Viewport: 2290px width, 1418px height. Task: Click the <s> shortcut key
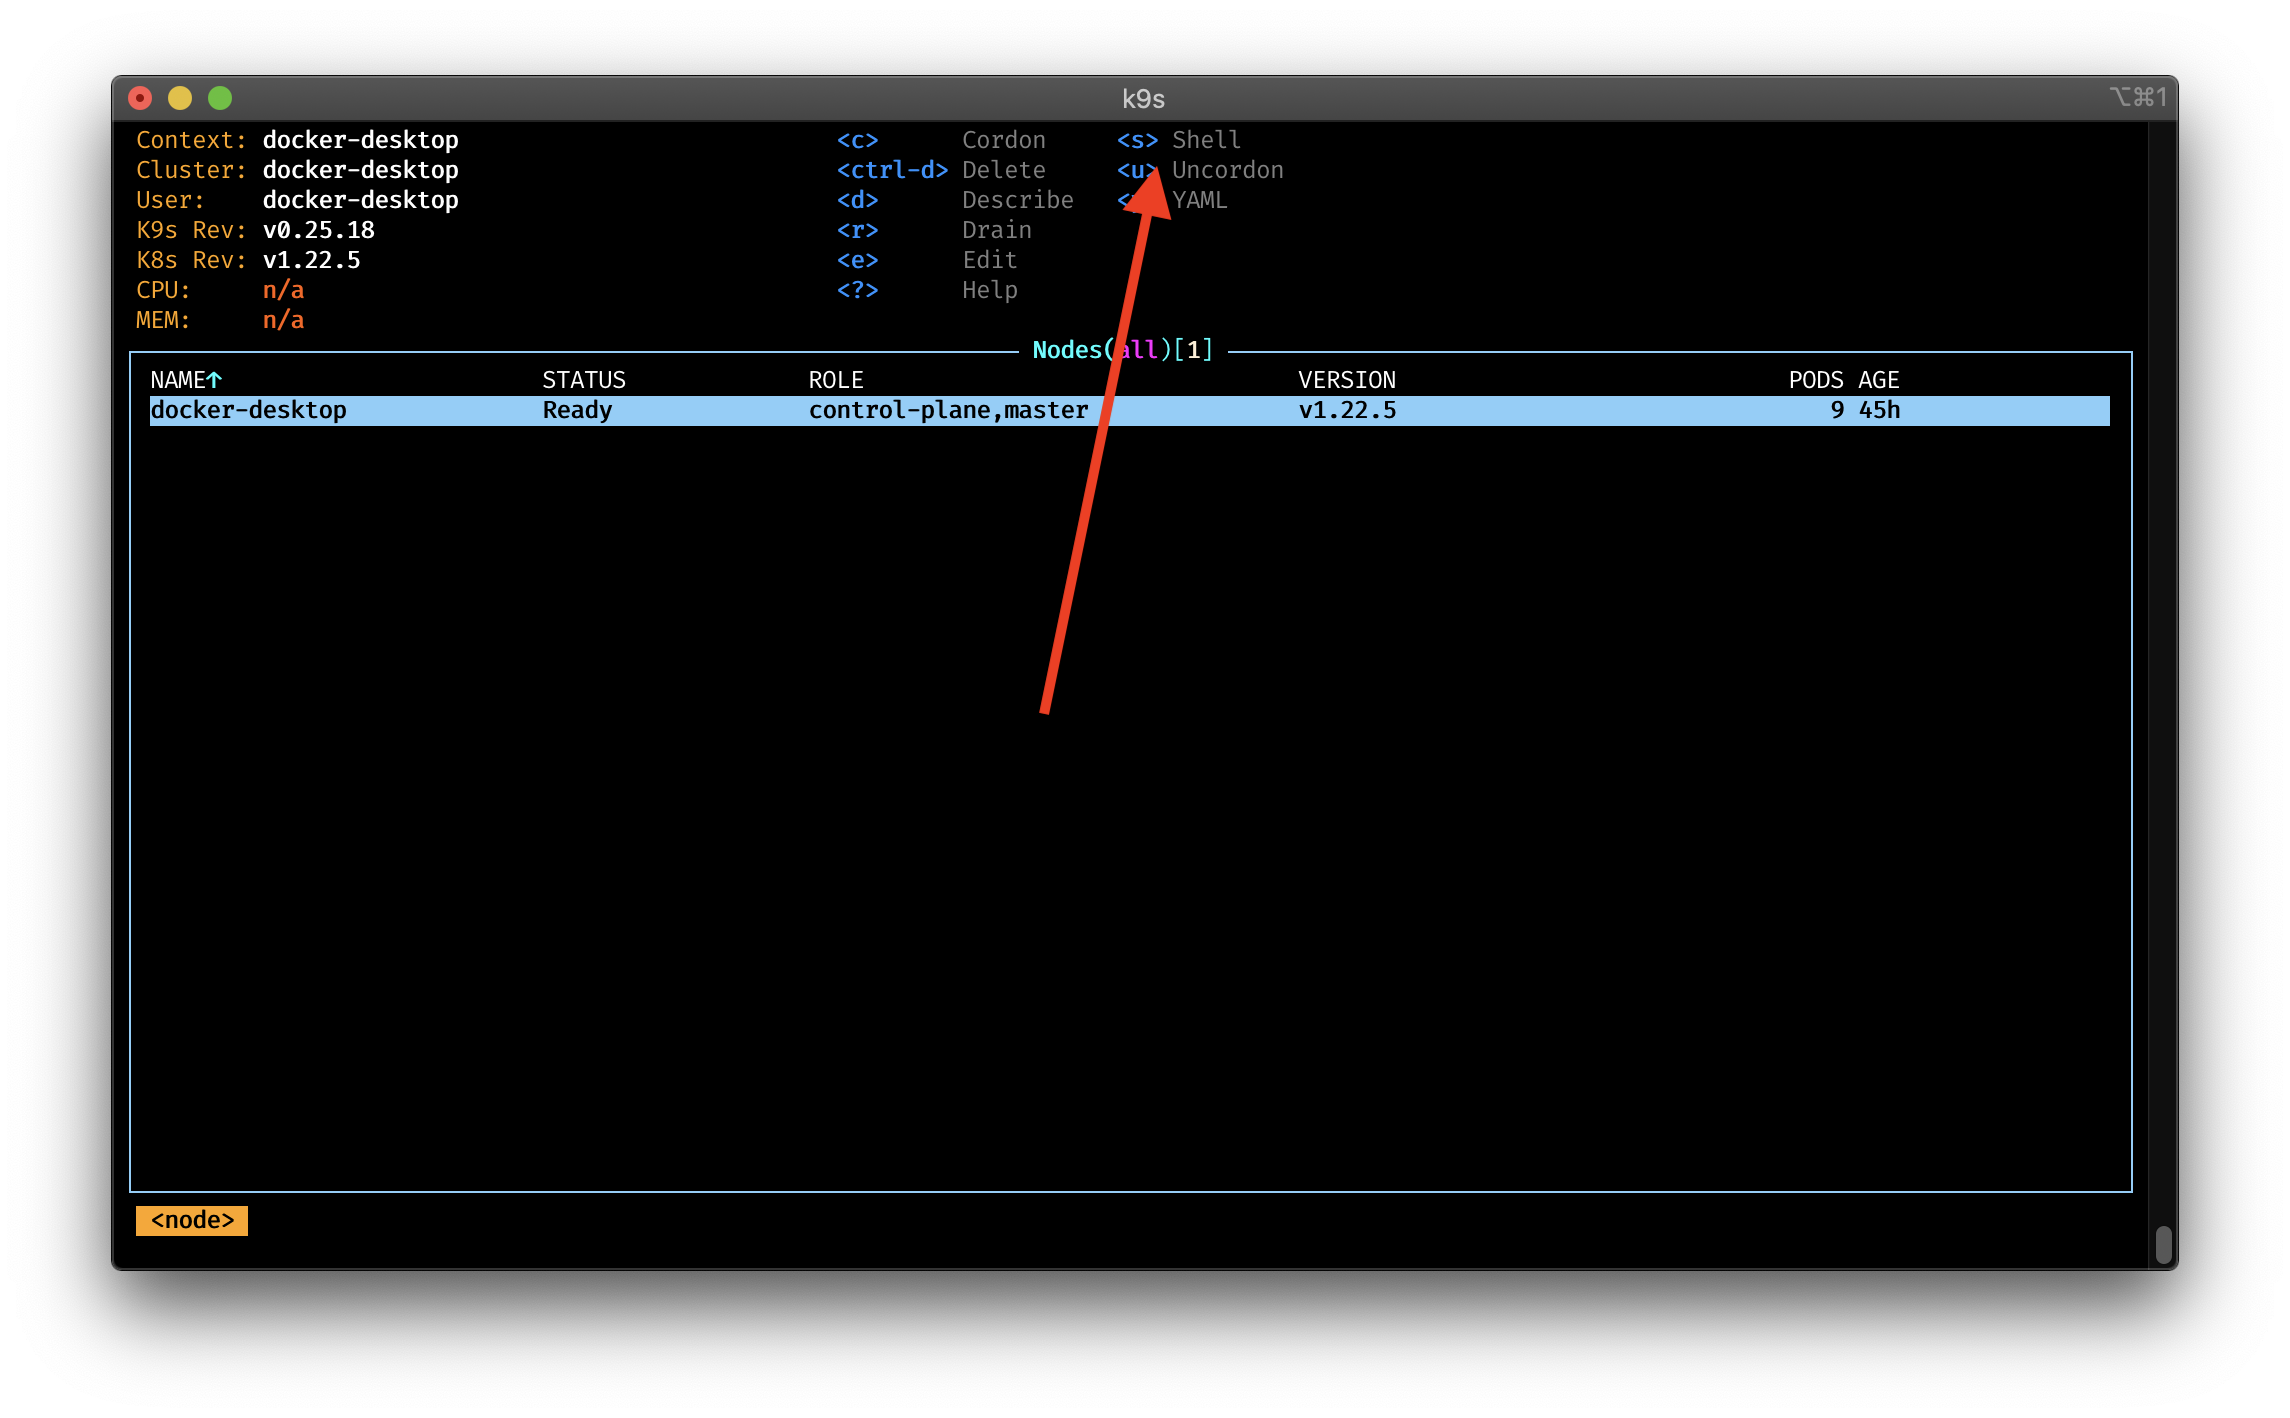1137,140
